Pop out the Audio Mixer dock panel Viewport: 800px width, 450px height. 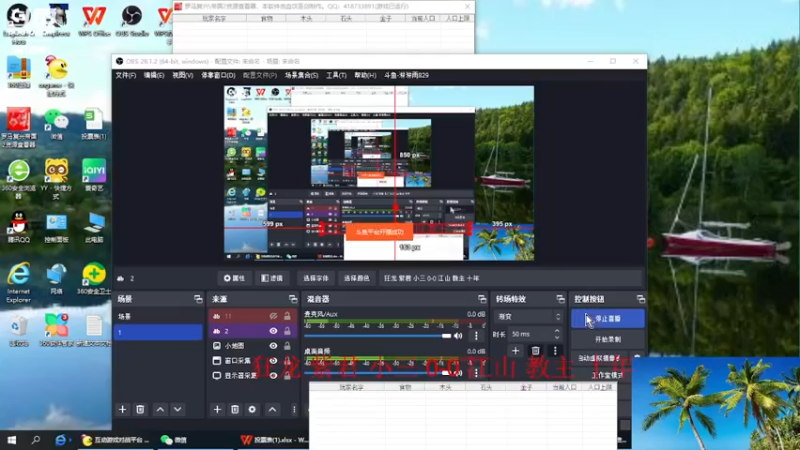pos(482,299)
